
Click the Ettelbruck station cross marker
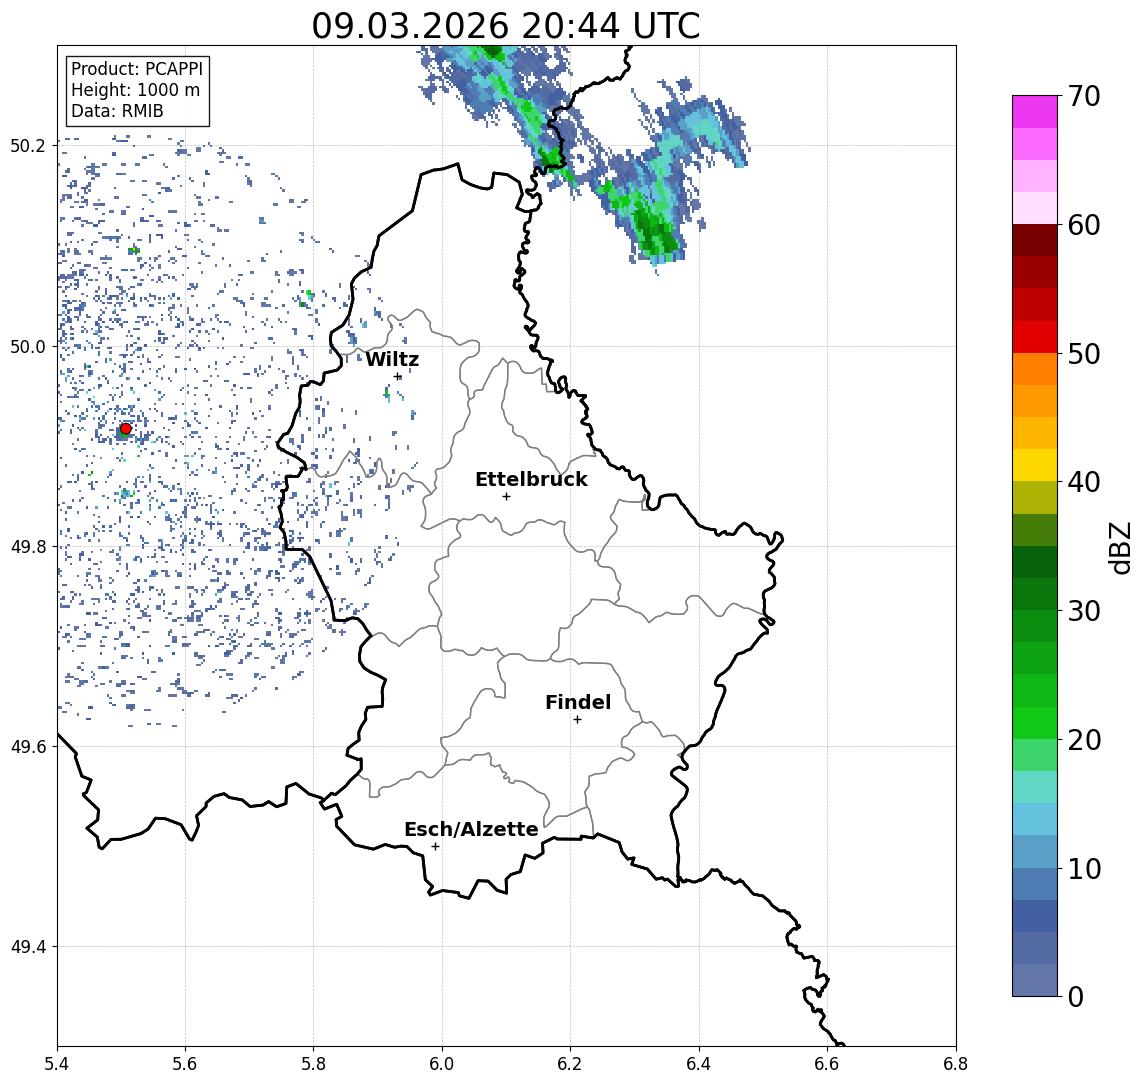pos(506,497)
